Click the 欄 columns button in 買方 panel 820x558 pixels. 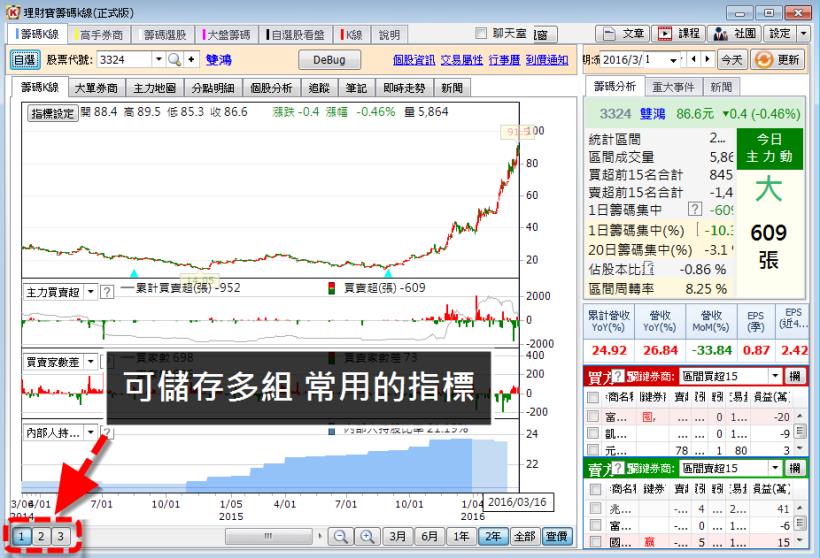click(795, 375)
